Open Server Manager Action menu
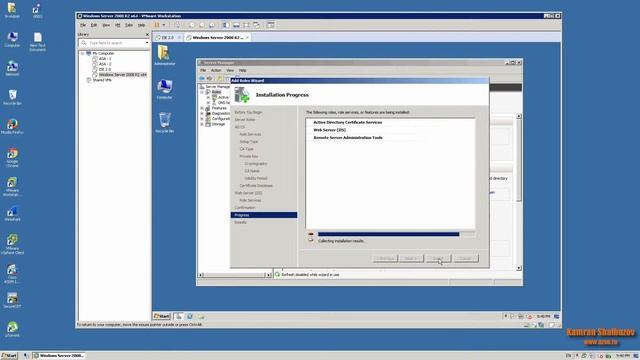This screenshot has width=640, height=360. click(216, 71)
